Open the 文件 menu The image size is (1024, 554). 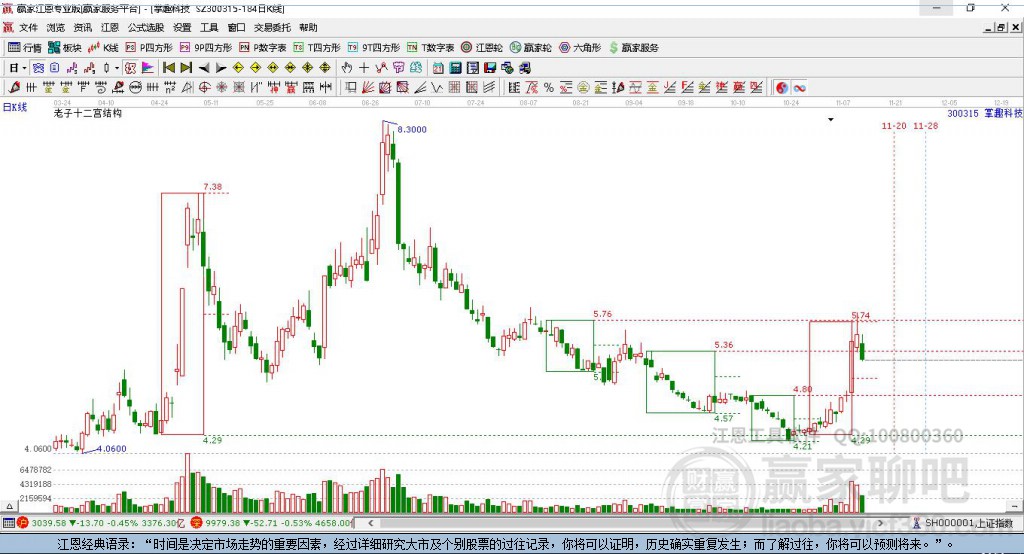[29, 27]
